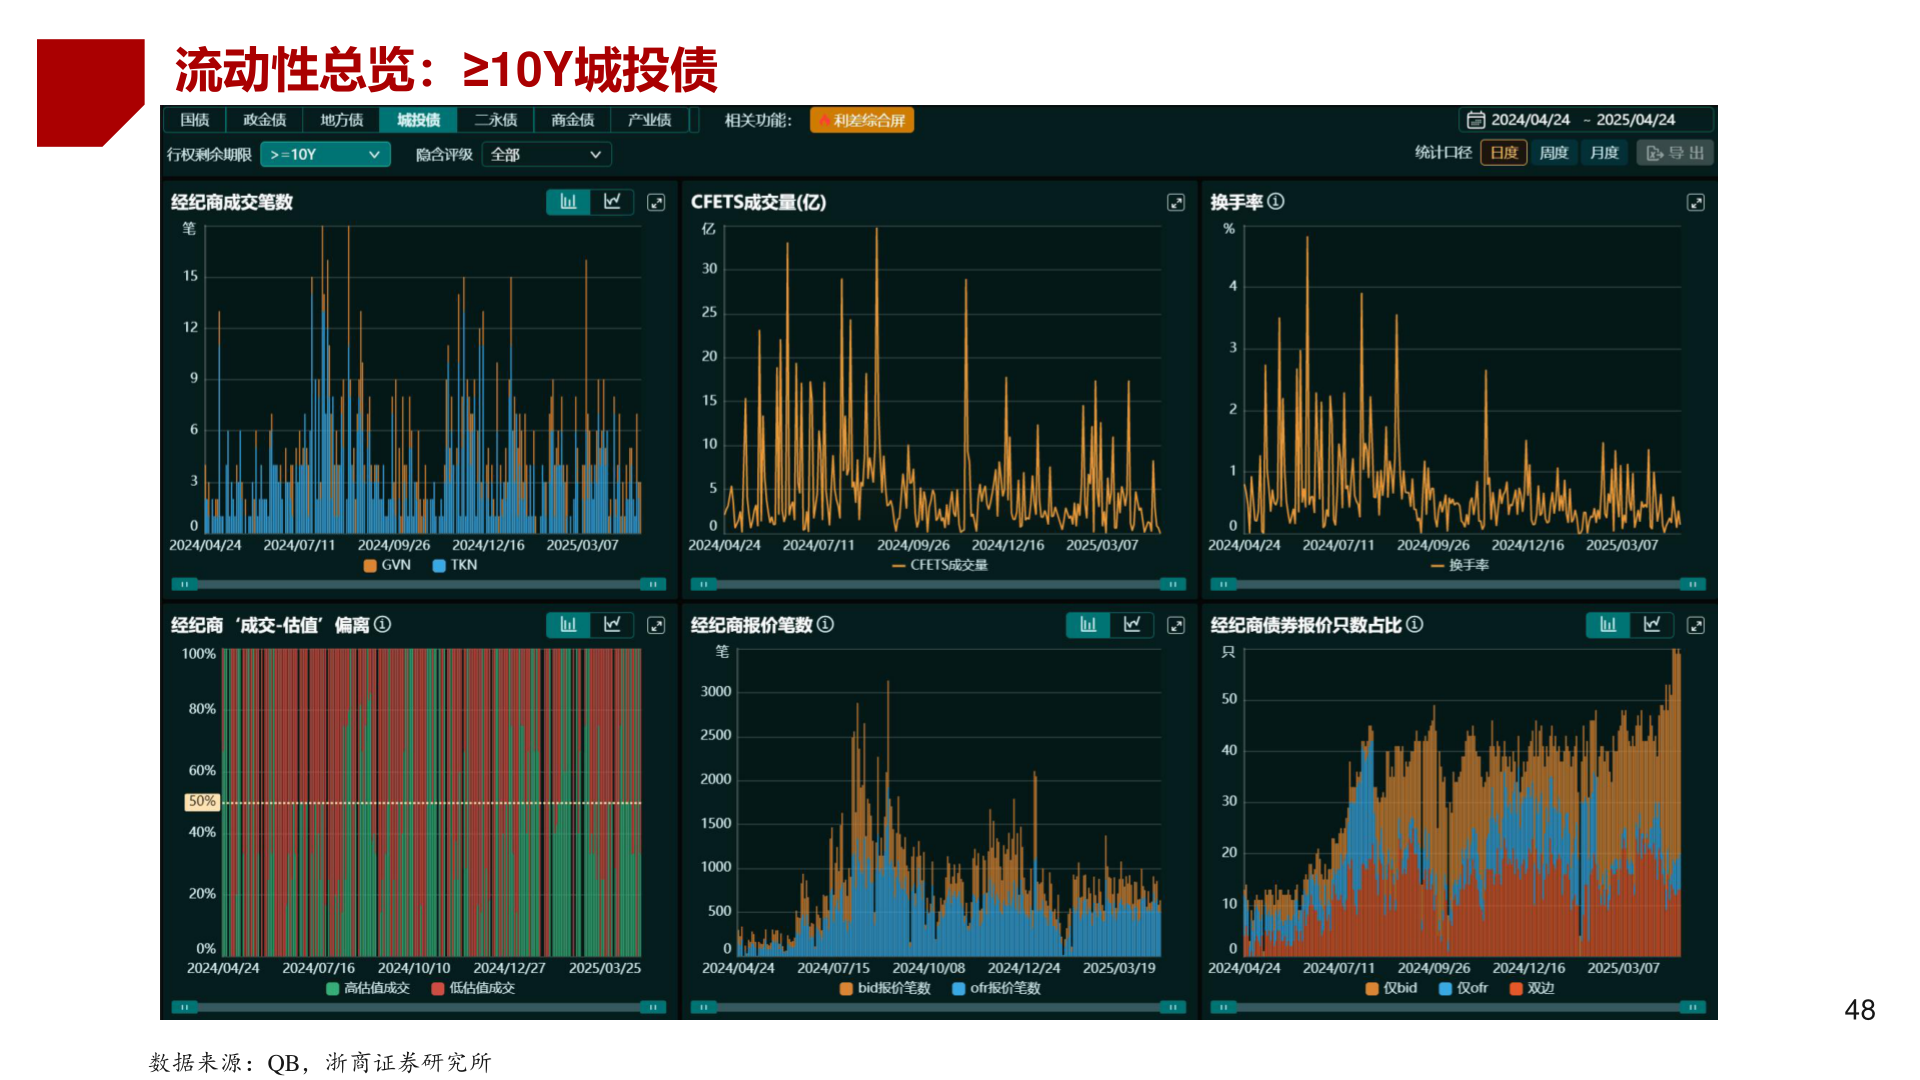Switch 经纪商债券报价只数占比 to line view
The height and width of the screenshot is (1080, 1920).
[x=1652, y=625]
